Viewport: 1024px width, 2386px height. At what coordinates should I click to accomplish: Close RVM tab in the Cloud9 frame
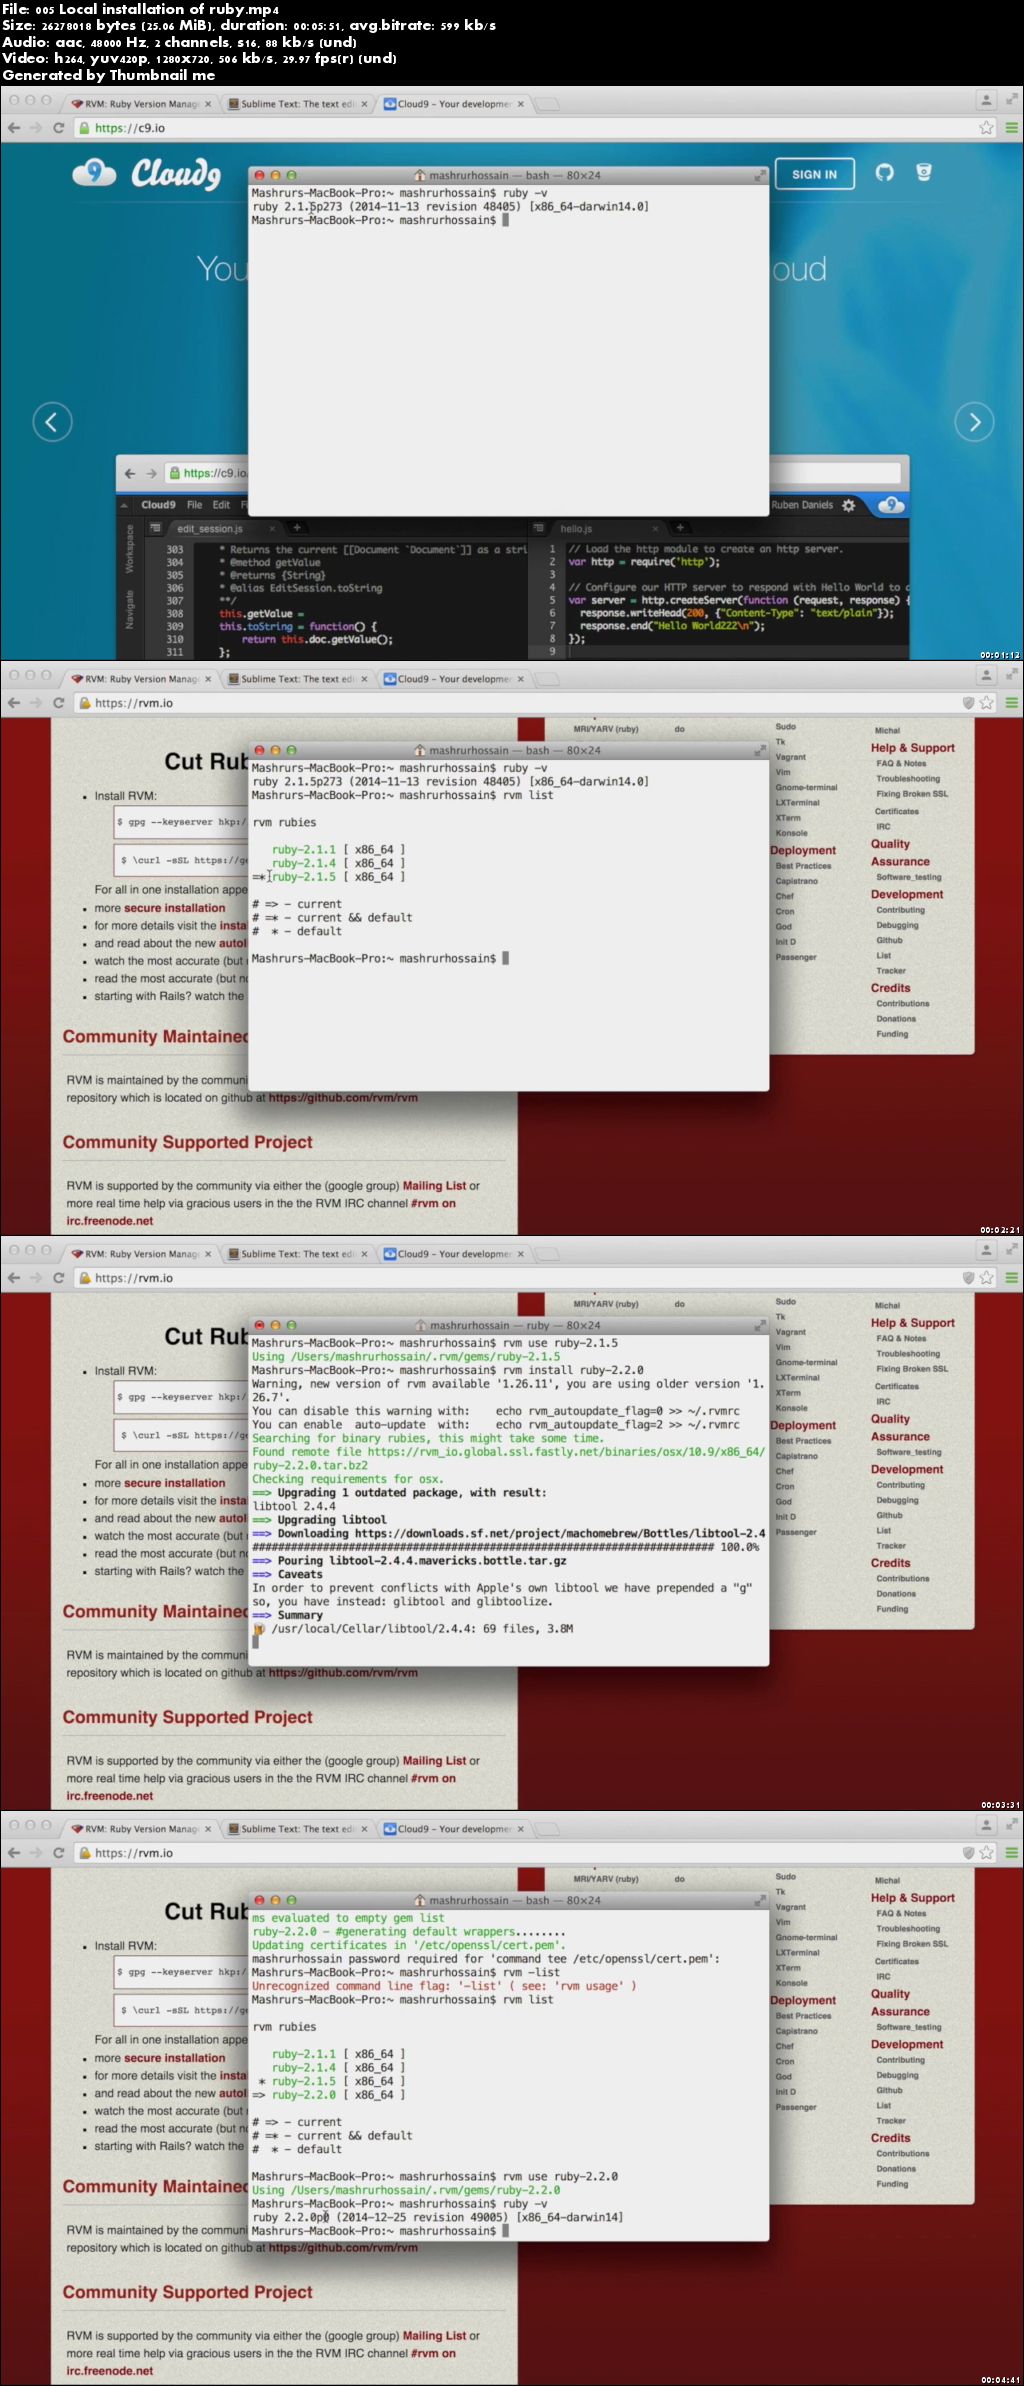click(208, 104)
